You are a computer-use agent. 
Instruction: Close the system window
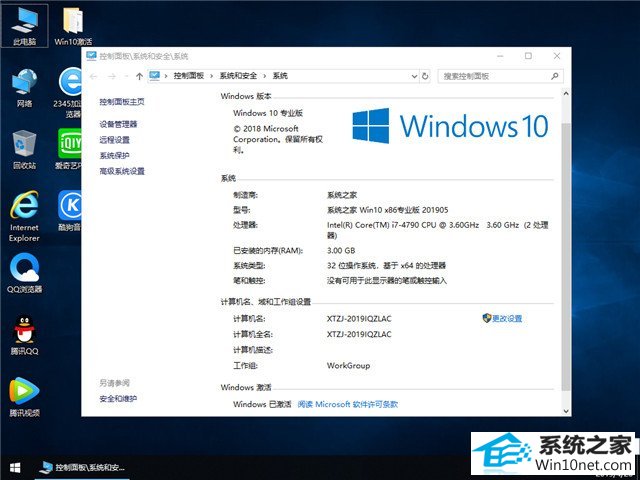557,56
